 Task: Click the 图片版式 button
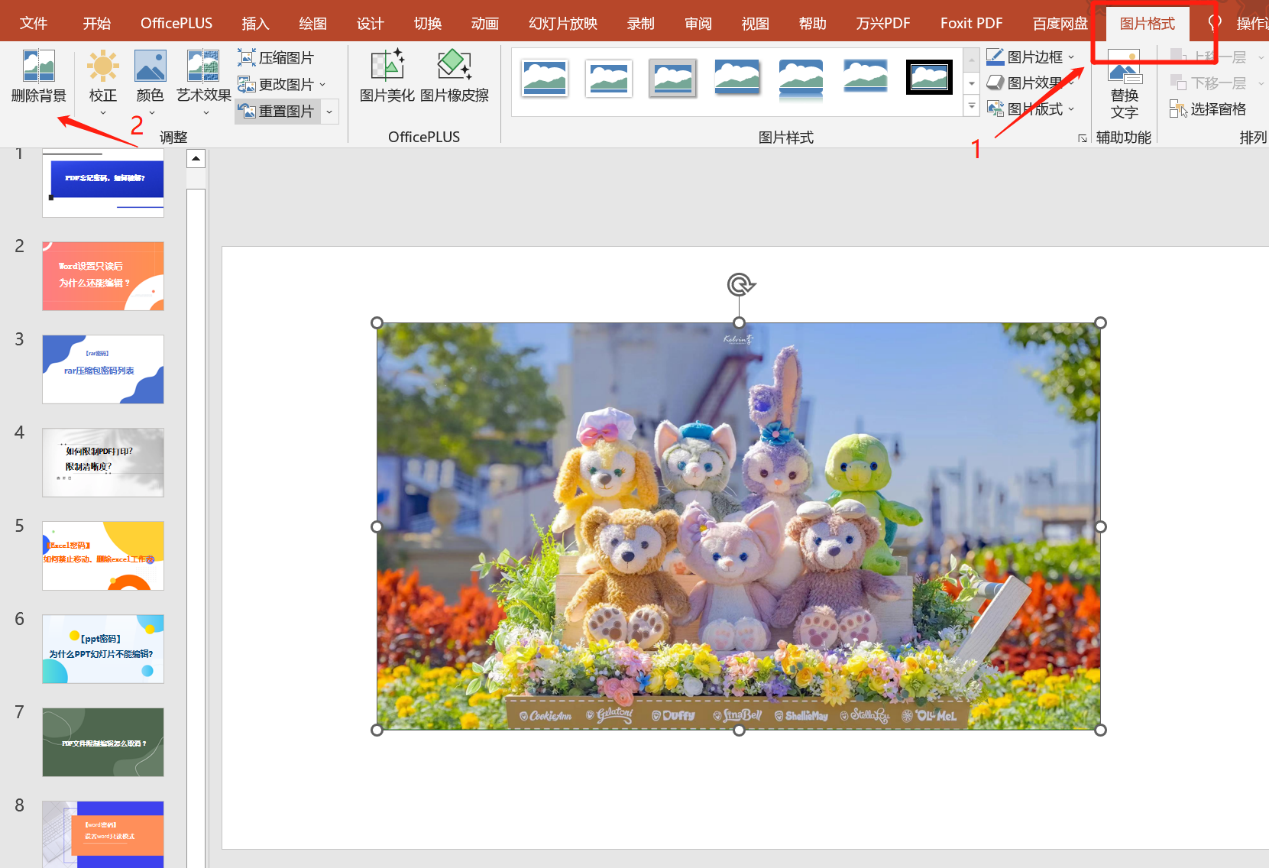pyautogui.click(x=1031, y=109)
